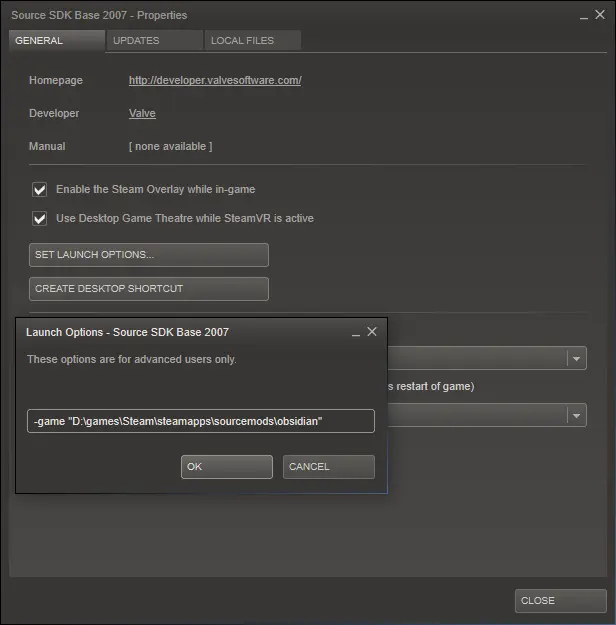Cancel the Launch Options dialog
Viewport: 616px width, 625px height.
click(x=329, y=467)
